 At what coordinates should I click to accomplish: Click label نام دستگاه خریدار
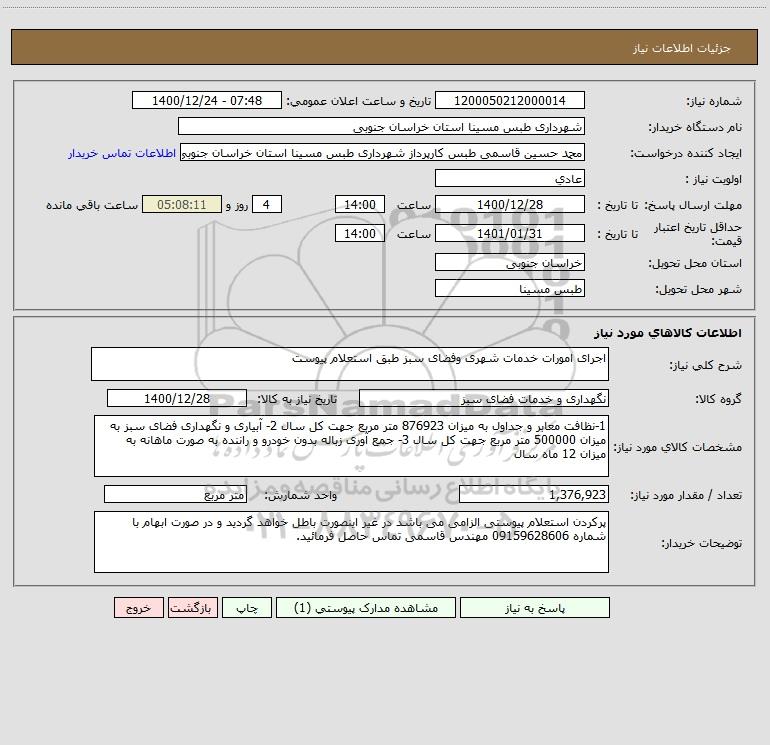tap(695, 128)
